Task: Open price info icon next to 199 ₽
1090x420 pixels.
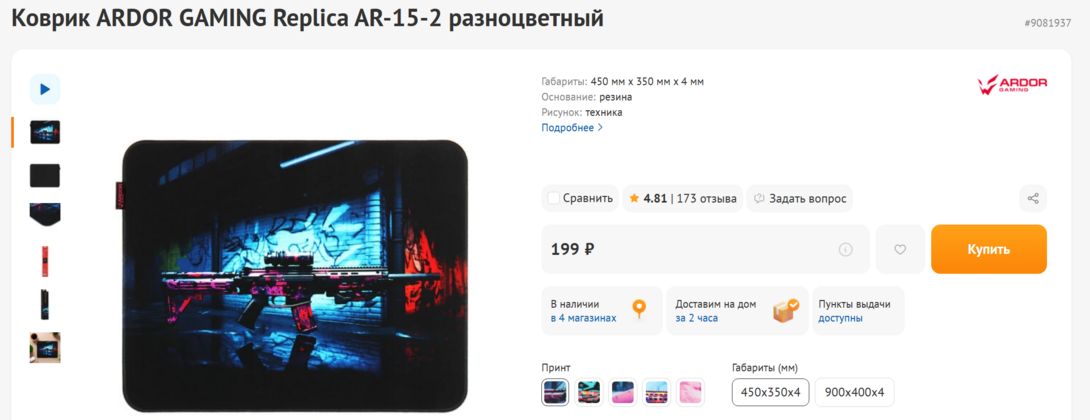Action: pyautogui.click(x=845, y=249)
